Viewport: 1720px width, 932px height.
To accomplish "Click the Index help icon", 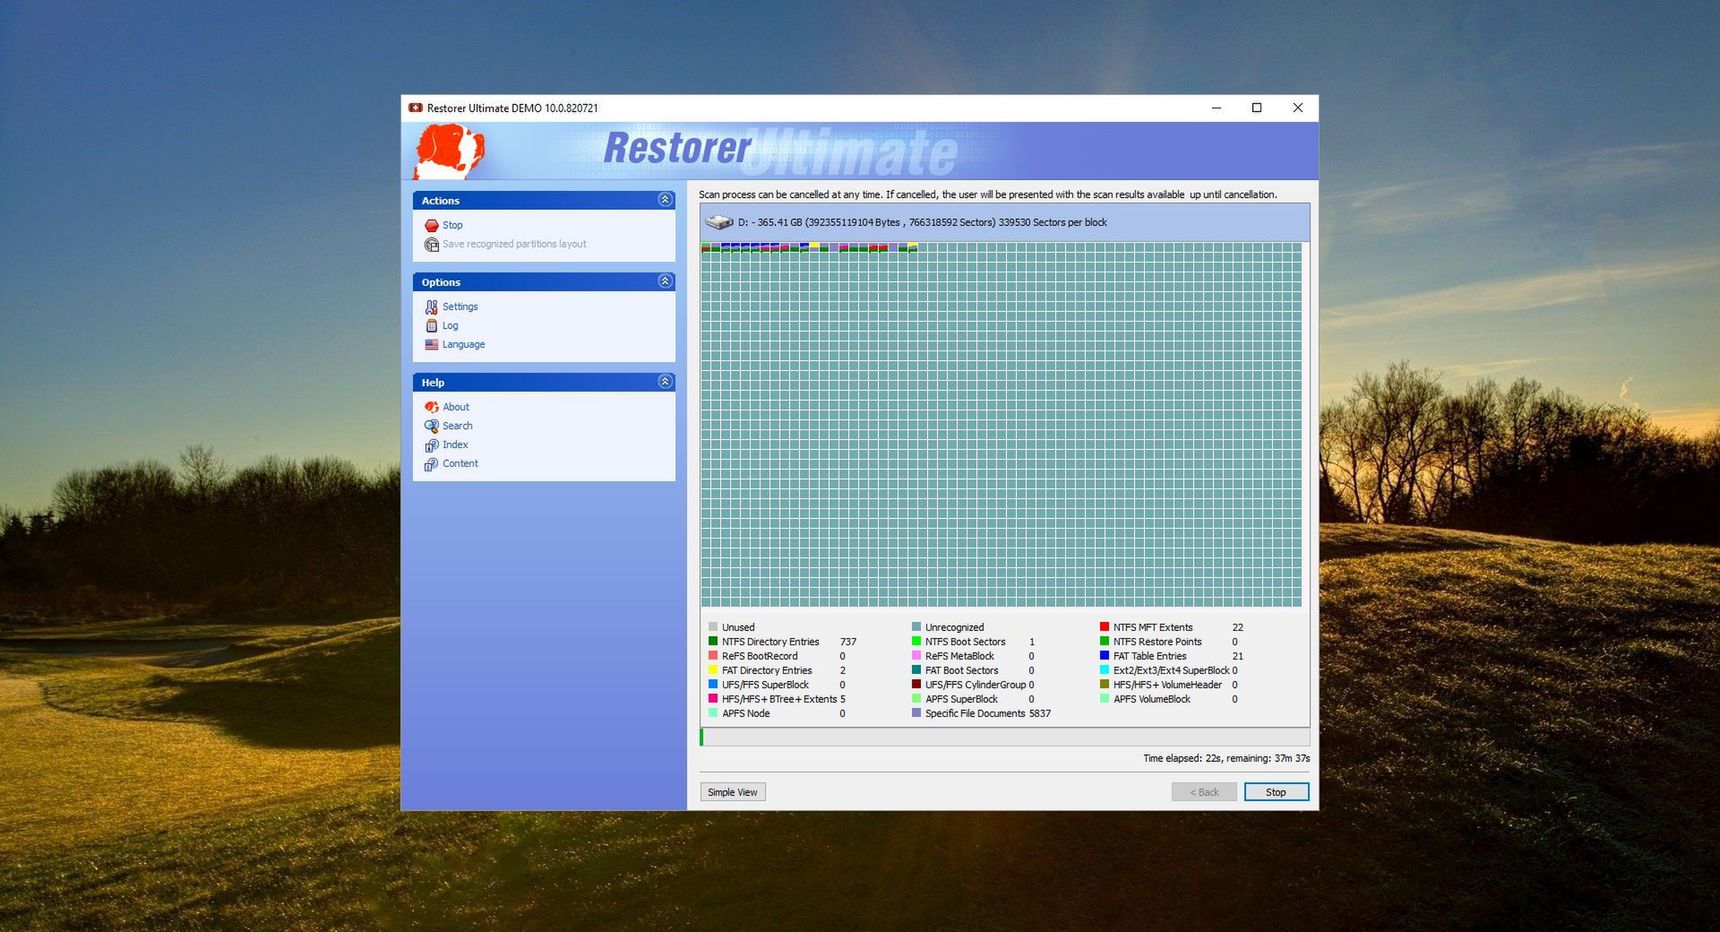I will (x=431, y=445).
